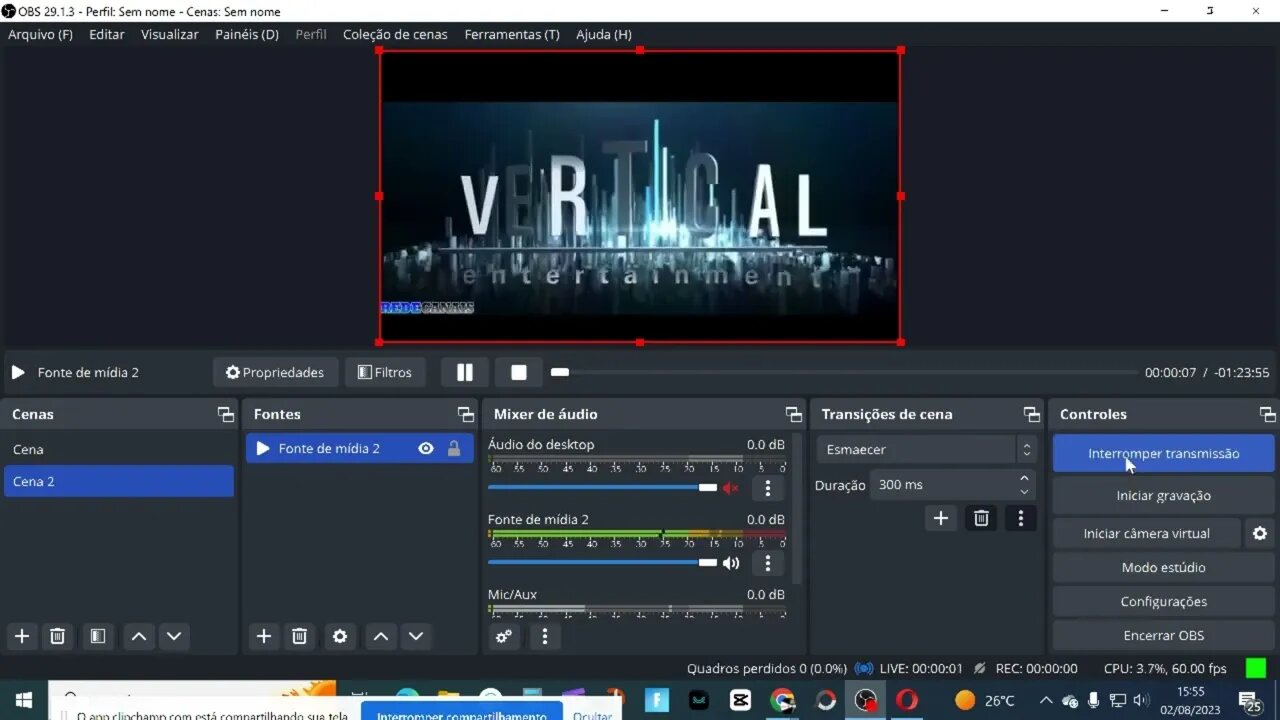Open Chrome from taskbar

pos(783,700)
